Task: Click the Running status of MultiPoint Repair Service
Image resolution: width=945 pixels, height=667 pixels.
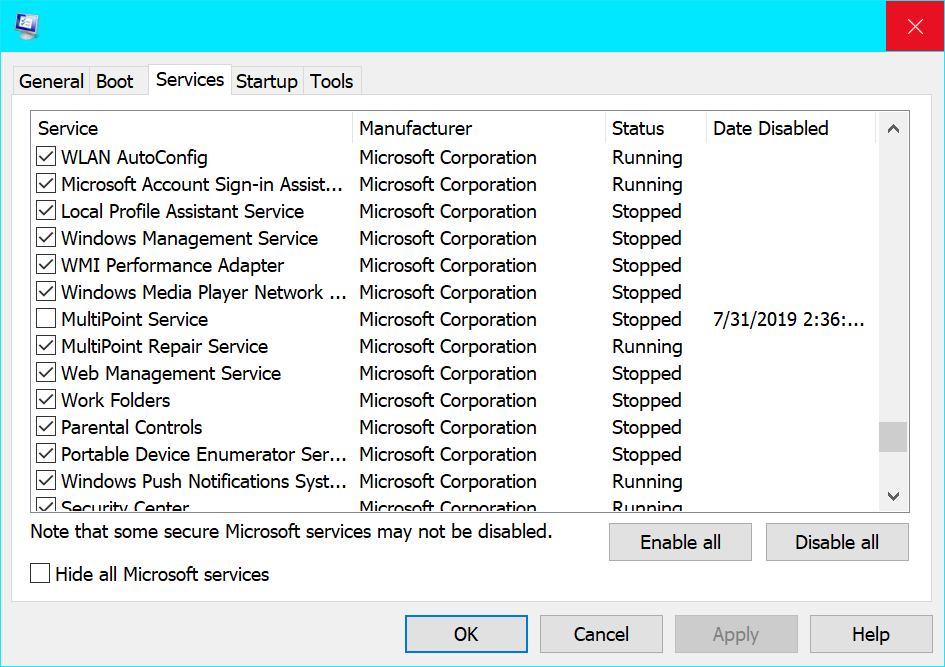Action: (x=647, y=346)
